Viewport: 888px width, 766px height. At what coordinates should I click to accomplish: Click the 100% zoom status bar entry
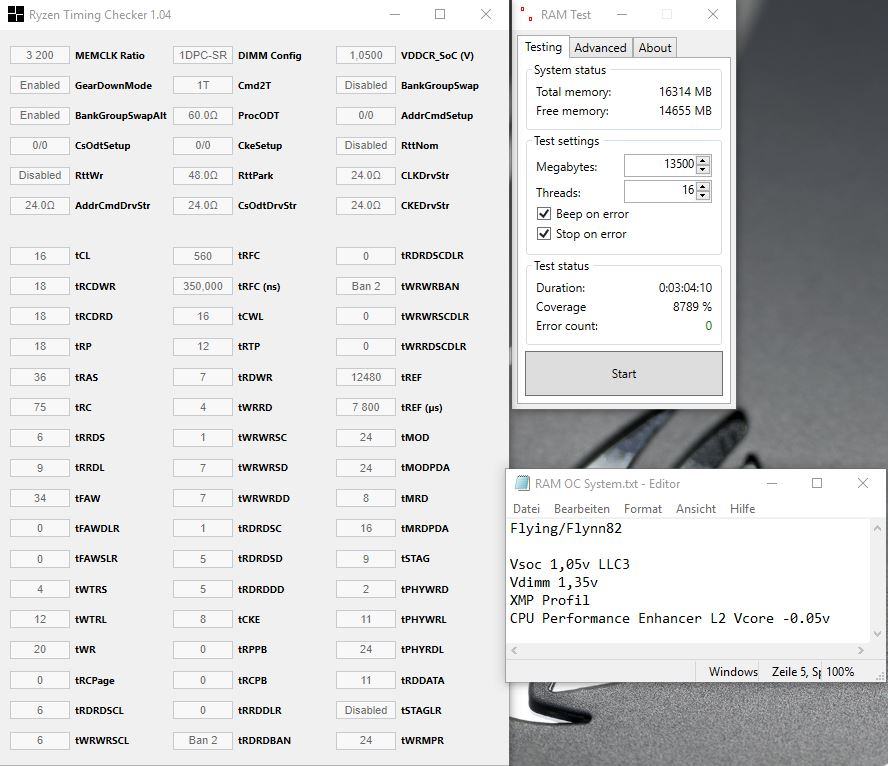(x=840, y=671)
